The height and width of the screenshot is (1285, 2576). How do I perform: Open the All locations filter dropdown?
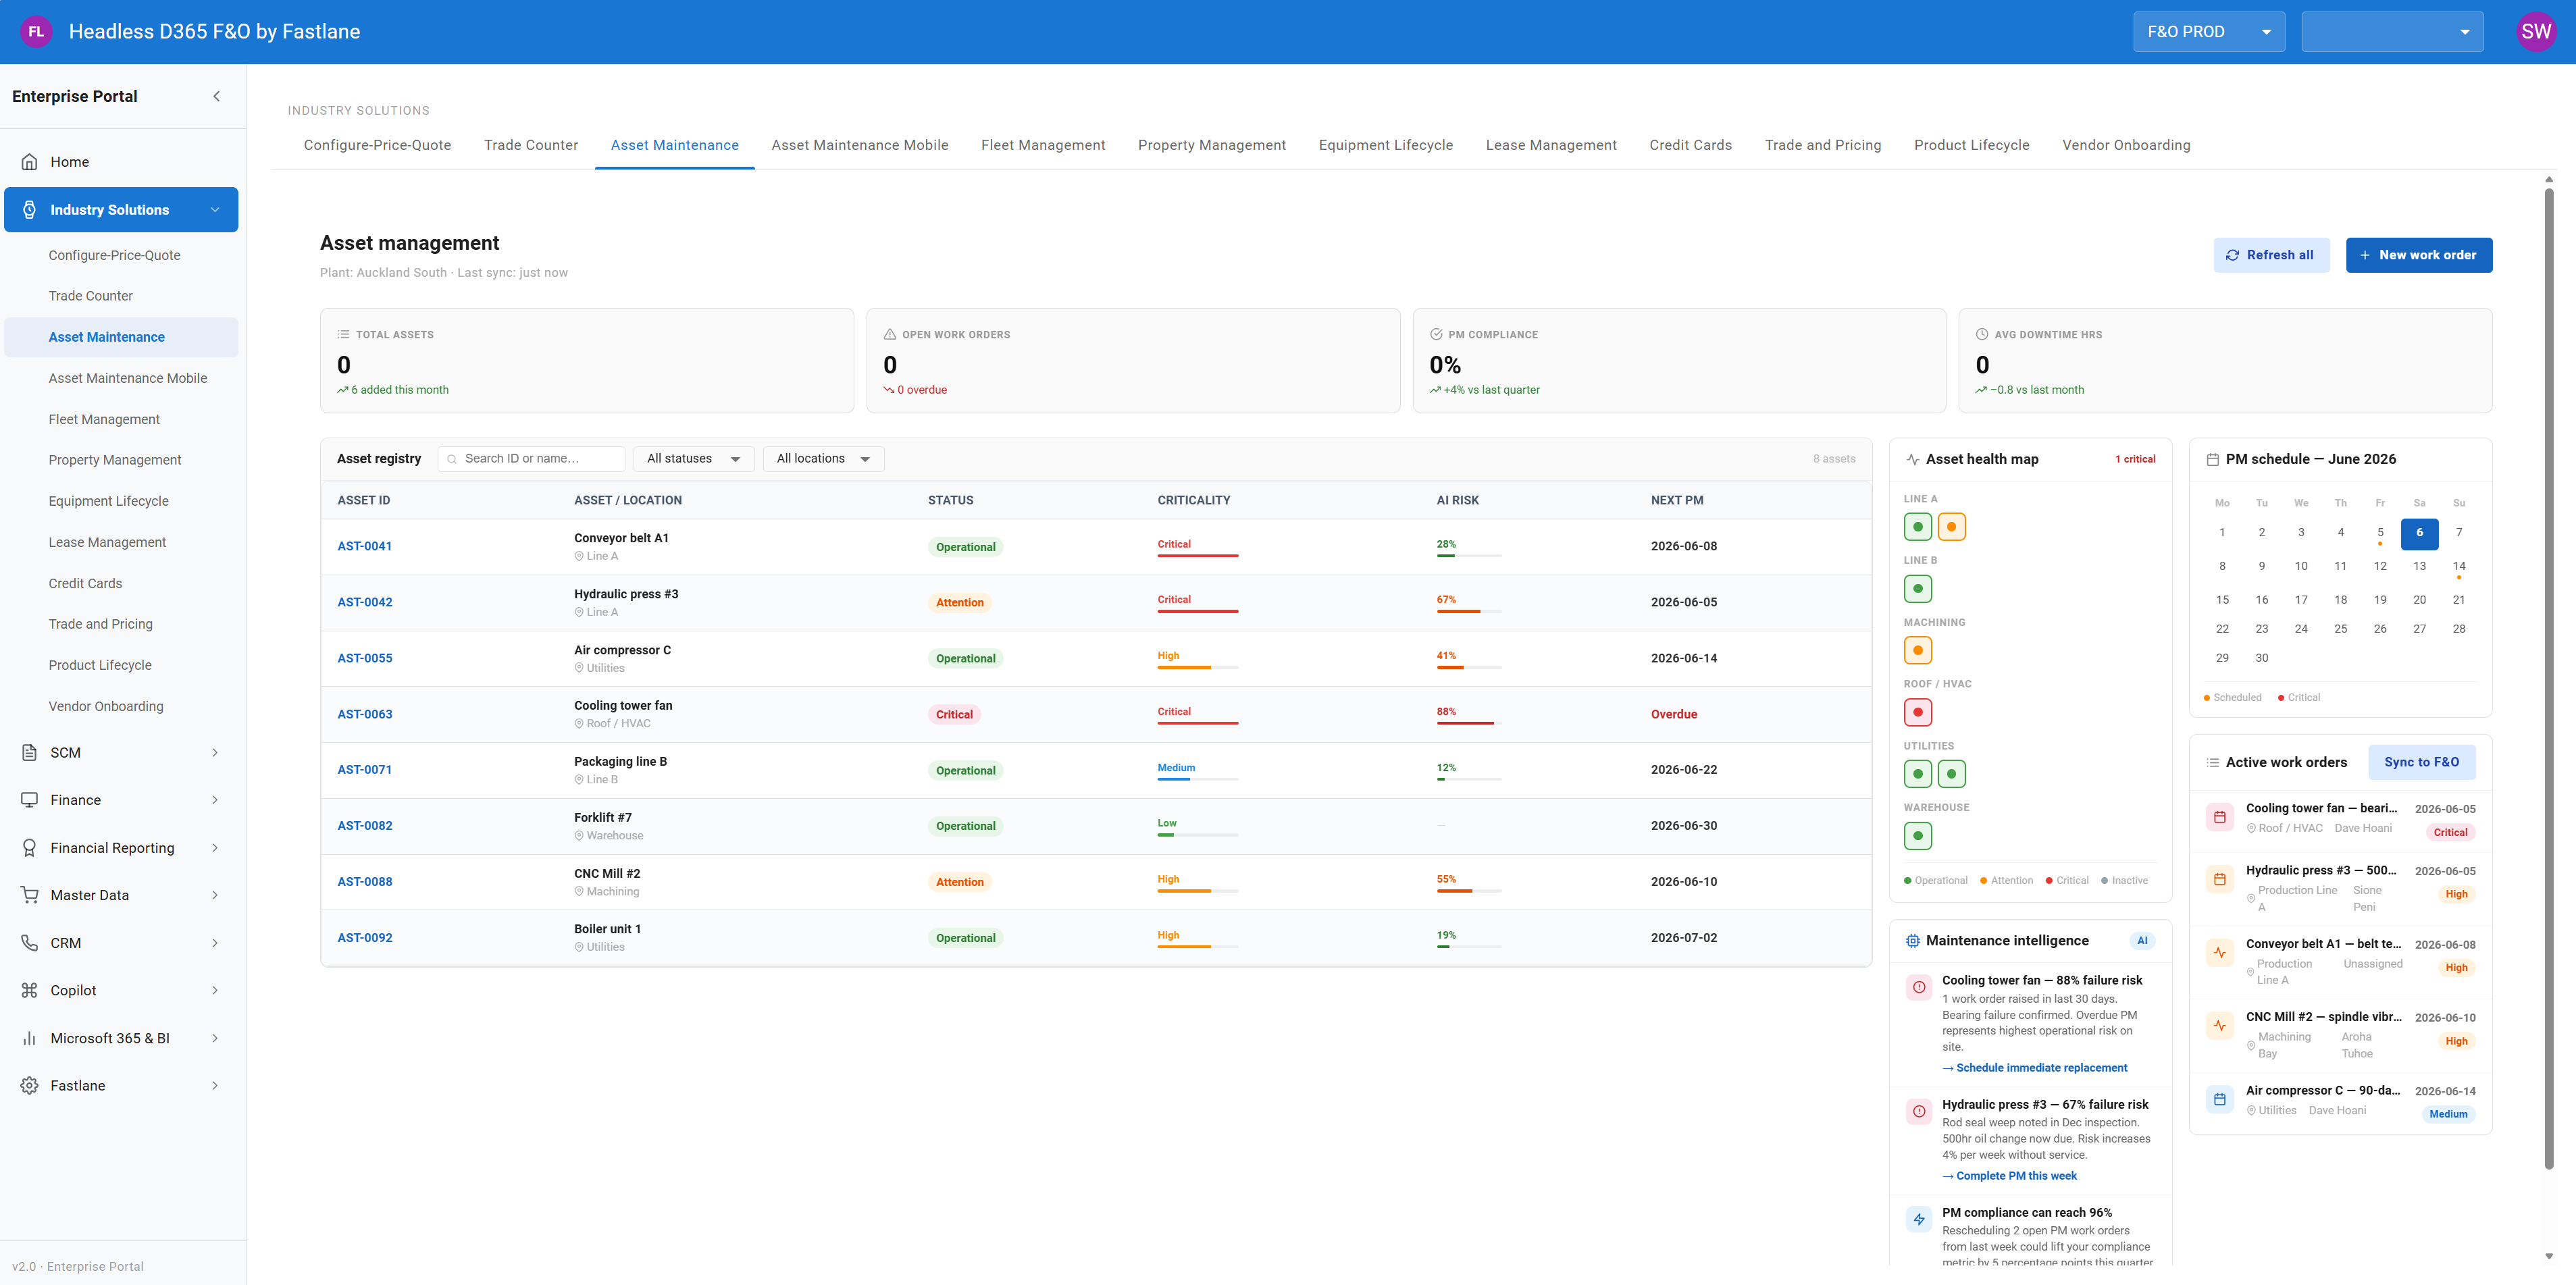coord(823,459)
